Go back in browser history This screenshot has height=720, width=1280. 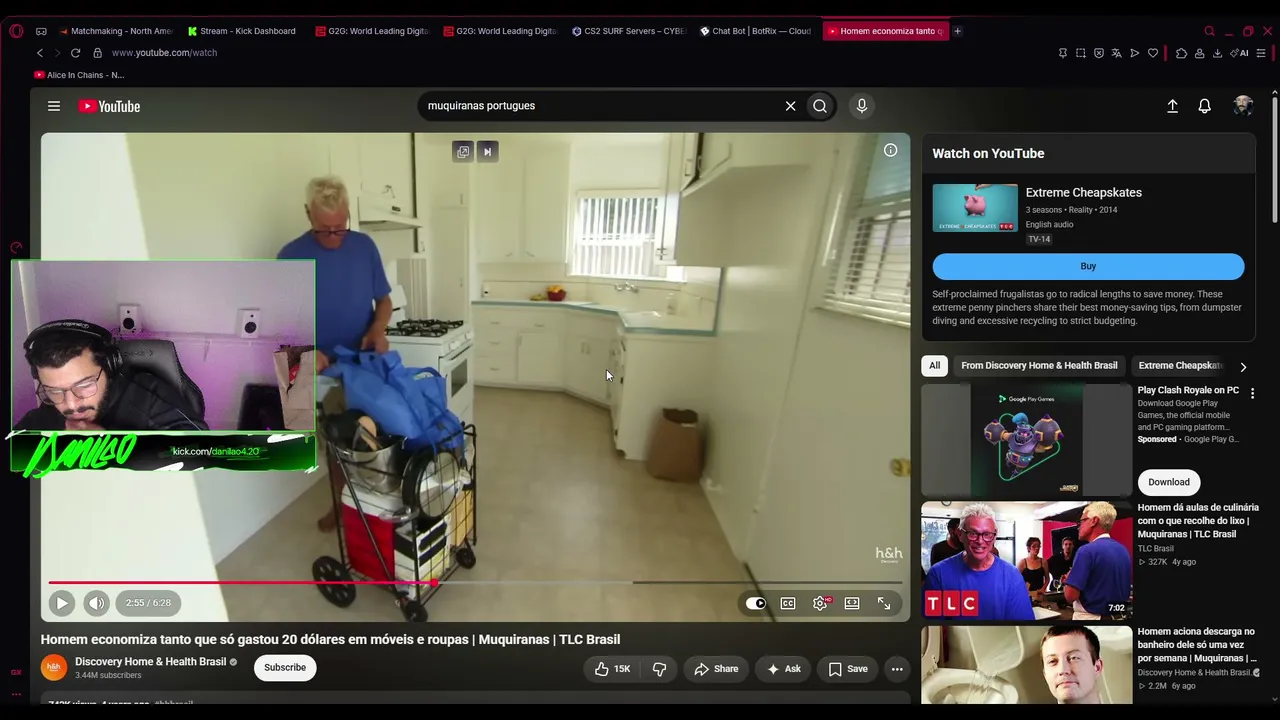[40, 53]
